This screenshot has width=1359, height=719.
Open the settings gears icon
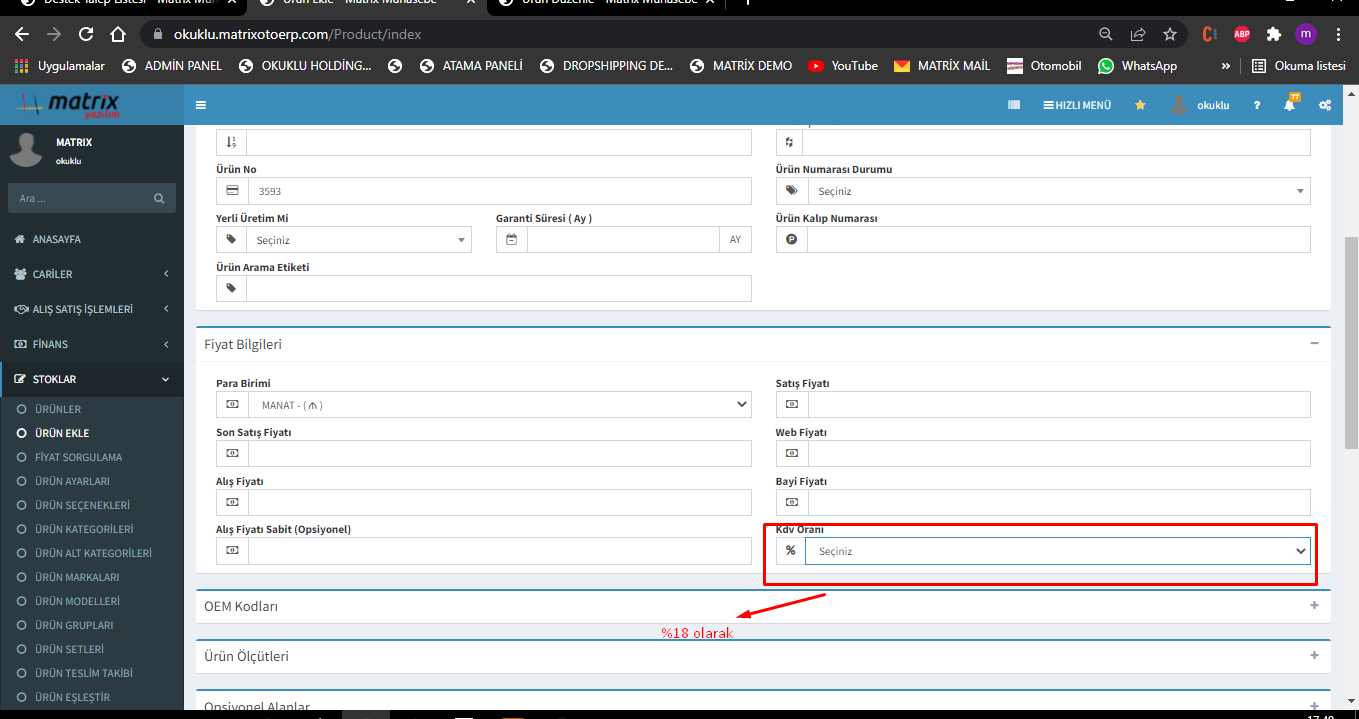coord(1325,105)
